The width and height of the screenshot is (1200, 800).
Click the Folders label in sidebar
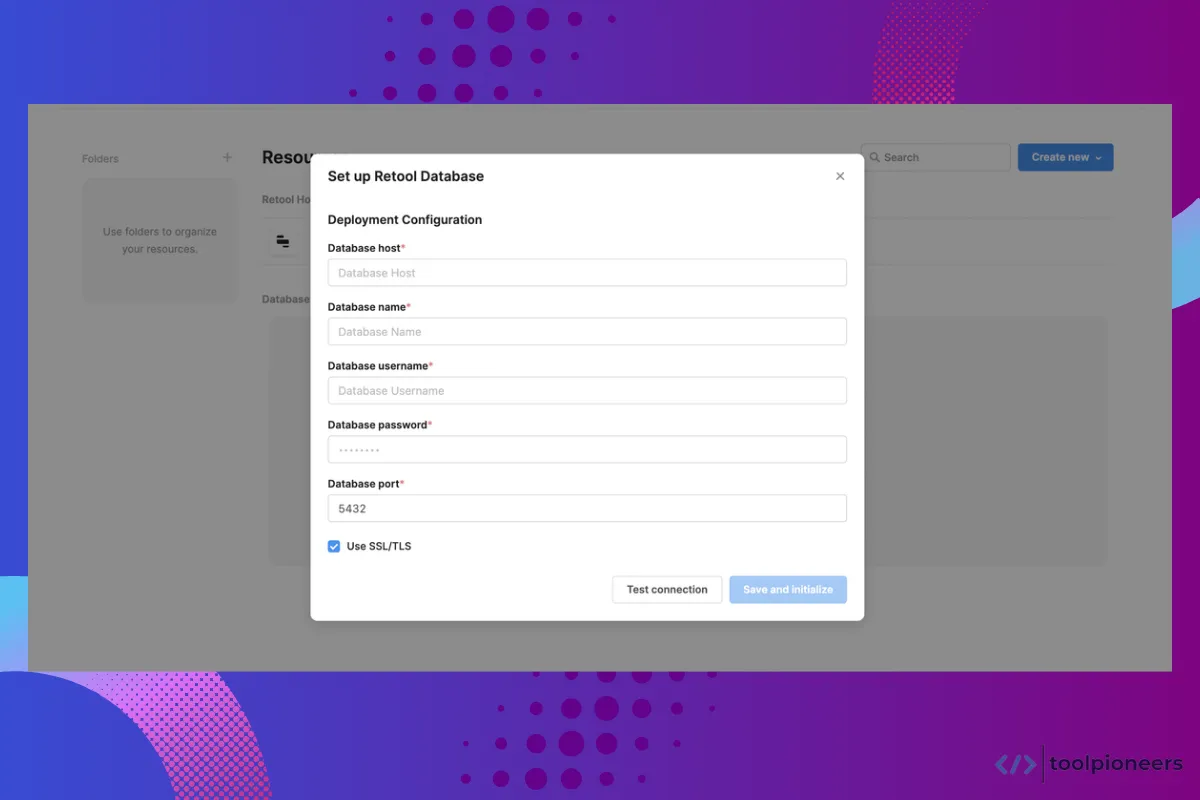(x=100, y=159)
